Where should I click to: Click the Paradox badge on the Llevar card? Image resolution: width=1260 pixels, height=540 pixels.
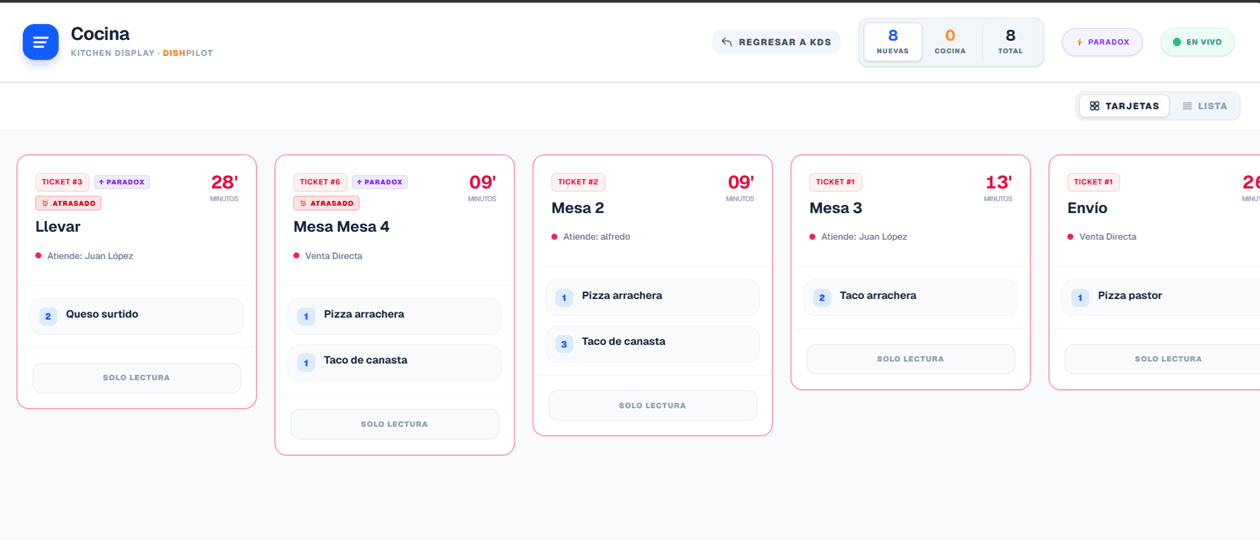[122, 182]
